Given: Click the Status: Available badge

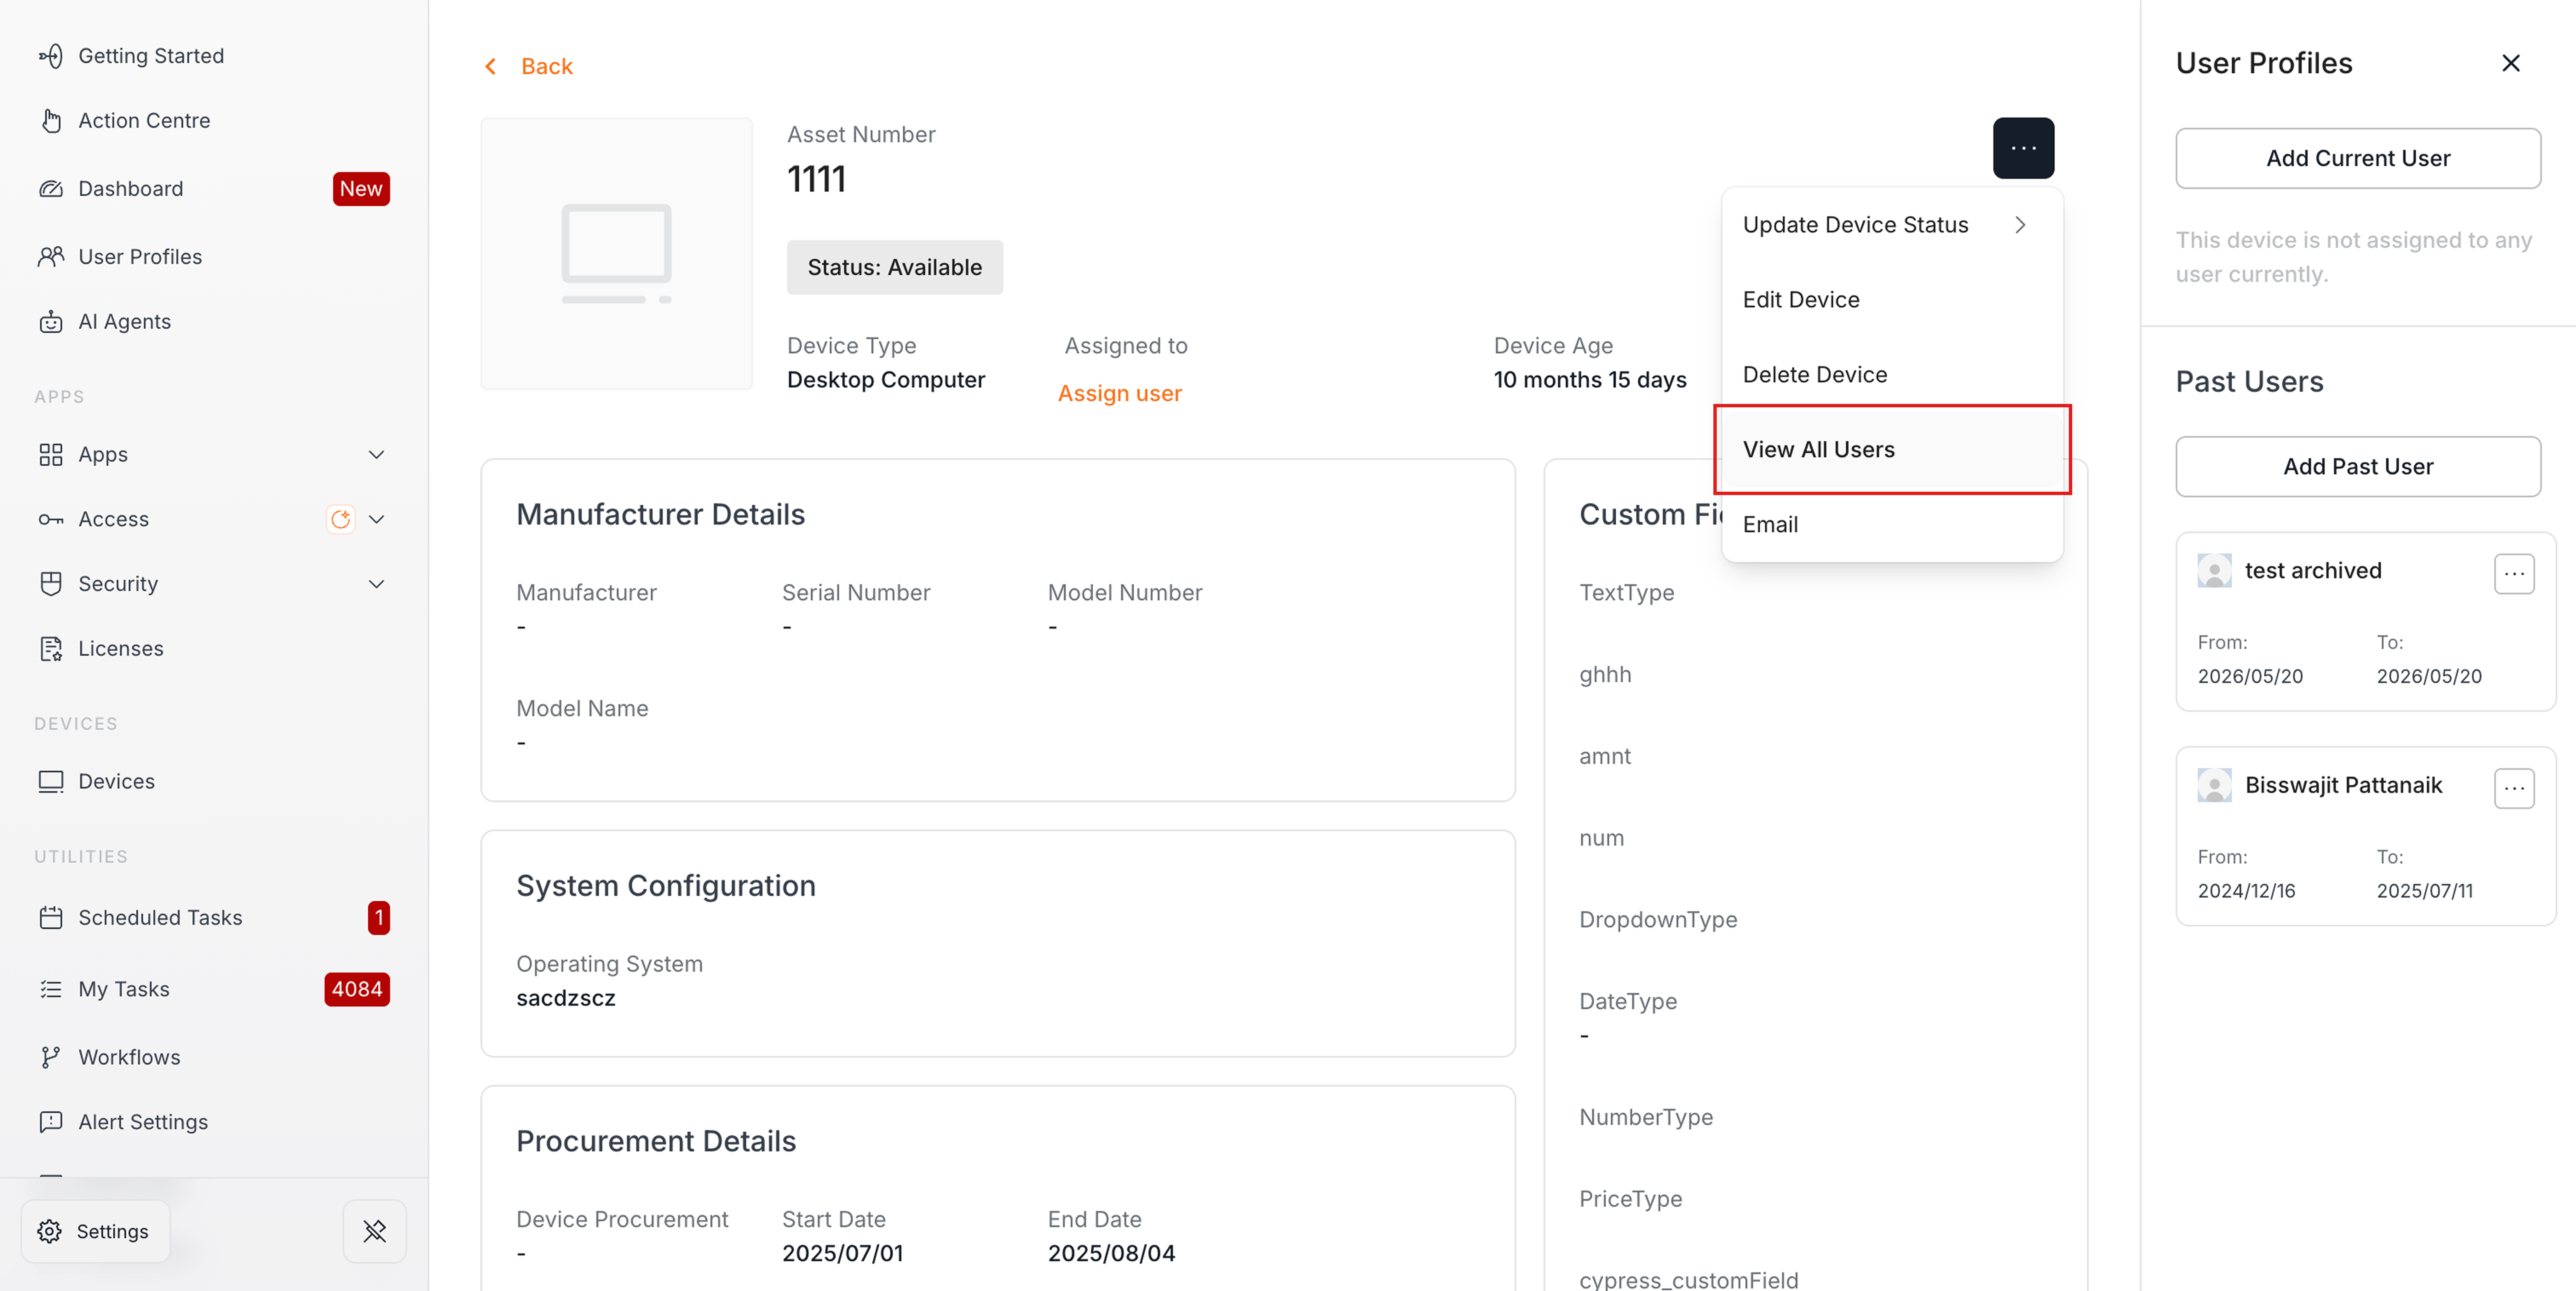Looking at the screenshot, I should [x=895, y=268].
